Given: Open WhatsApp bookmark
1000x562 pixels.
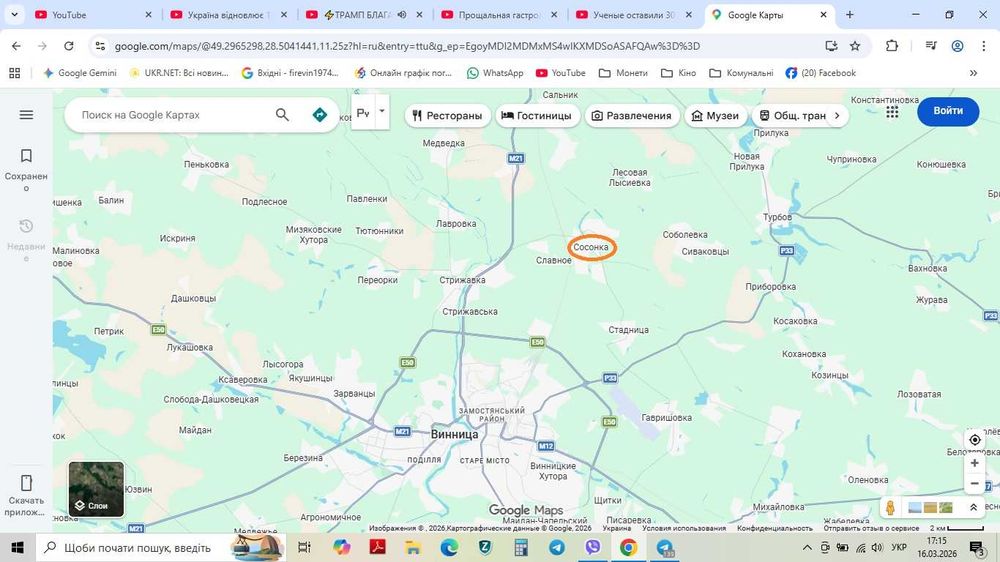Looking at the screenshot, I should pos(495,73).
